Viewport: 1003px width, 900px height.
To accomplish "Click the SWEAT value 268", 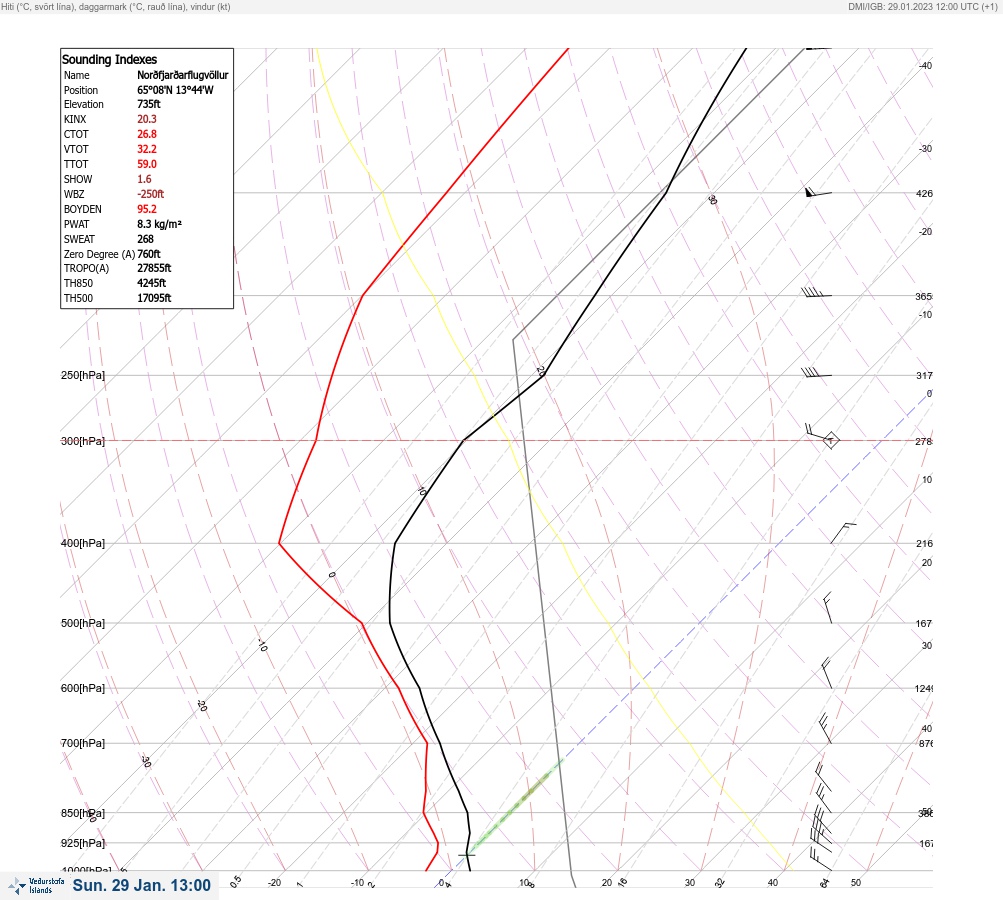I will tap(145, 239).
